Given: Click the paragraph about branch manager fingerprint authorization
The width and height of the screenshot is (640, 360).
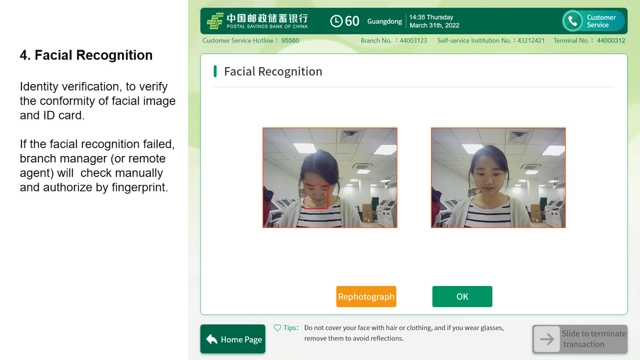Looking at the screenshot, I should pyautogui.click(x=97, y=166).
